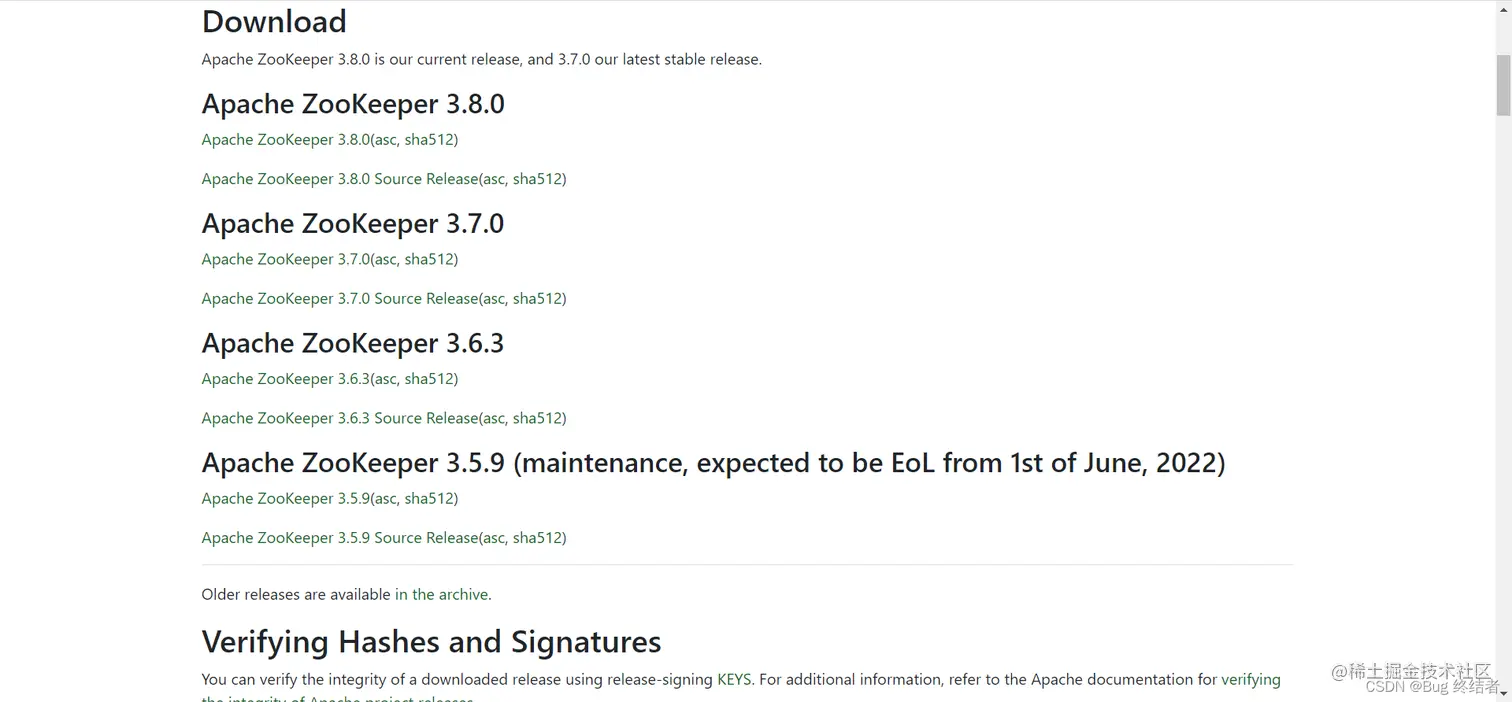Screen dimensions: 1512x702
Task: Open the Apache ZooKeeper 3.6.3 binary download link
Action: click(286, 379)
